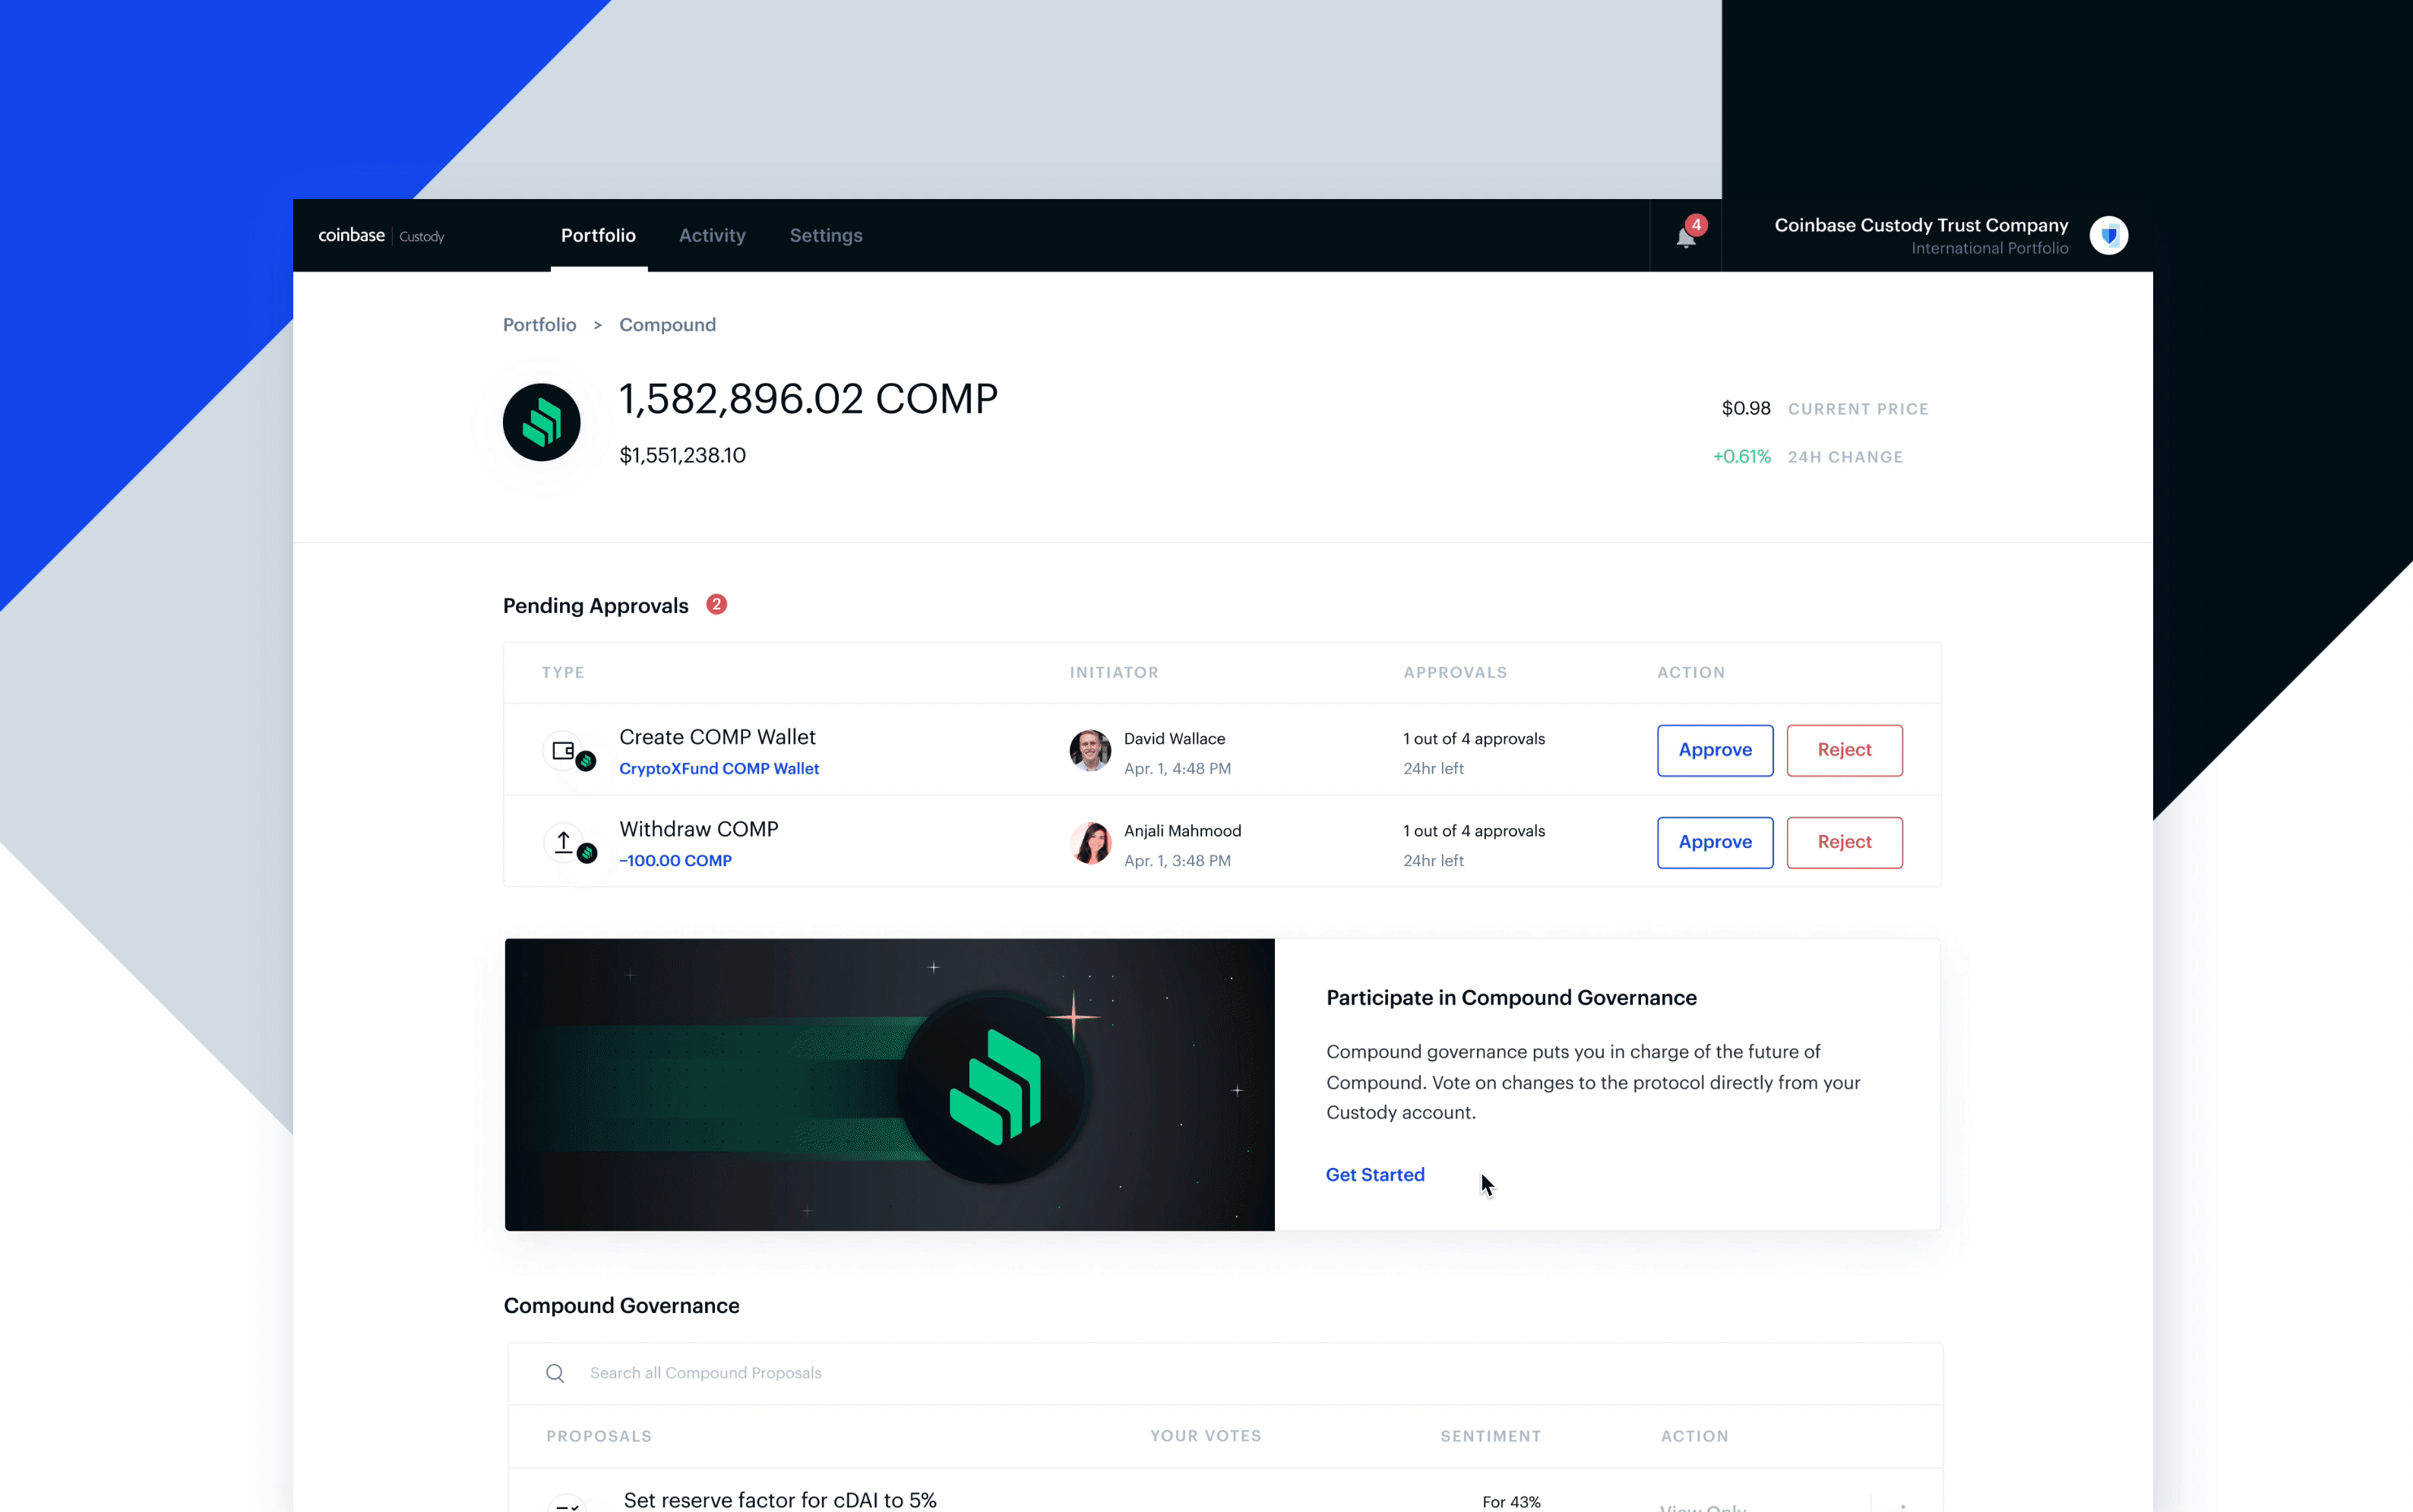Viewport: 2413px width, 1512px height.
Task: Click the CryptoXFund COMP Wallet link
Action: click(x=719, y=768)
